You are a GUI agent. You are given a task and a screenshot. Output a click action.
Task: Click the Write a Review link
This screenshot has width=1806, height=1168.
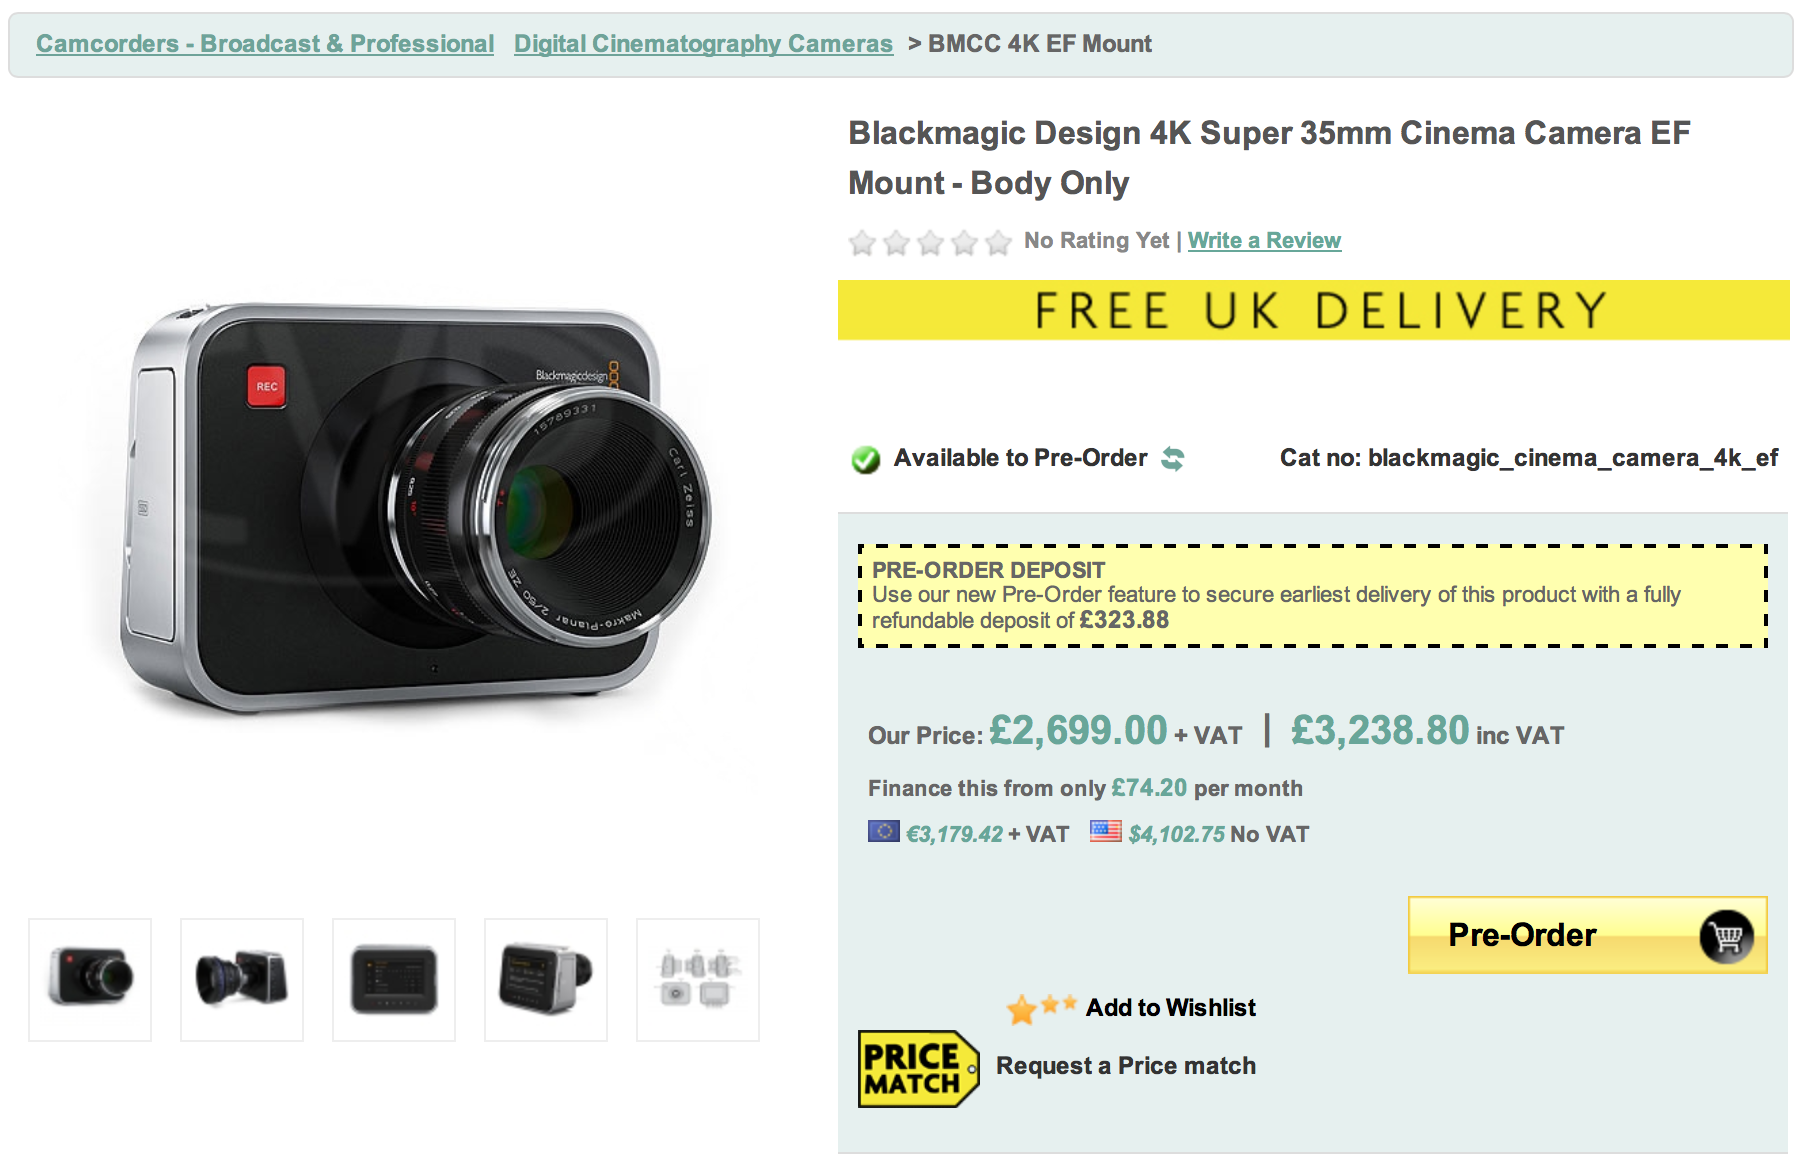1264,241
